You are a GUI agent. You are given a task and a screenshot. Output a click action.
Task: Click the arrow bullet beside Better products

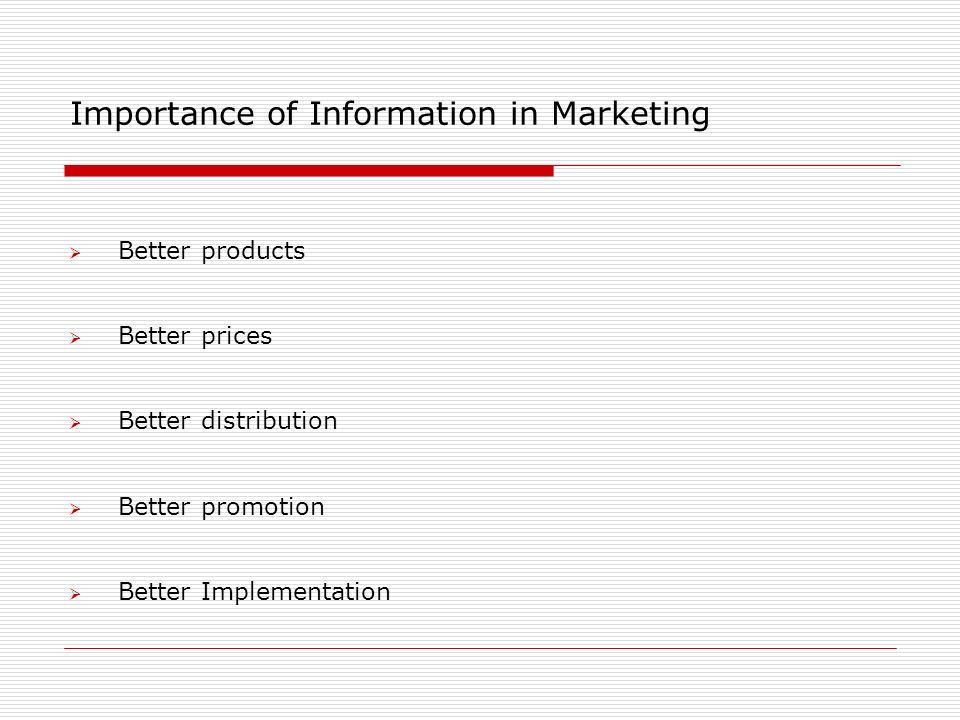click(75, 253)
